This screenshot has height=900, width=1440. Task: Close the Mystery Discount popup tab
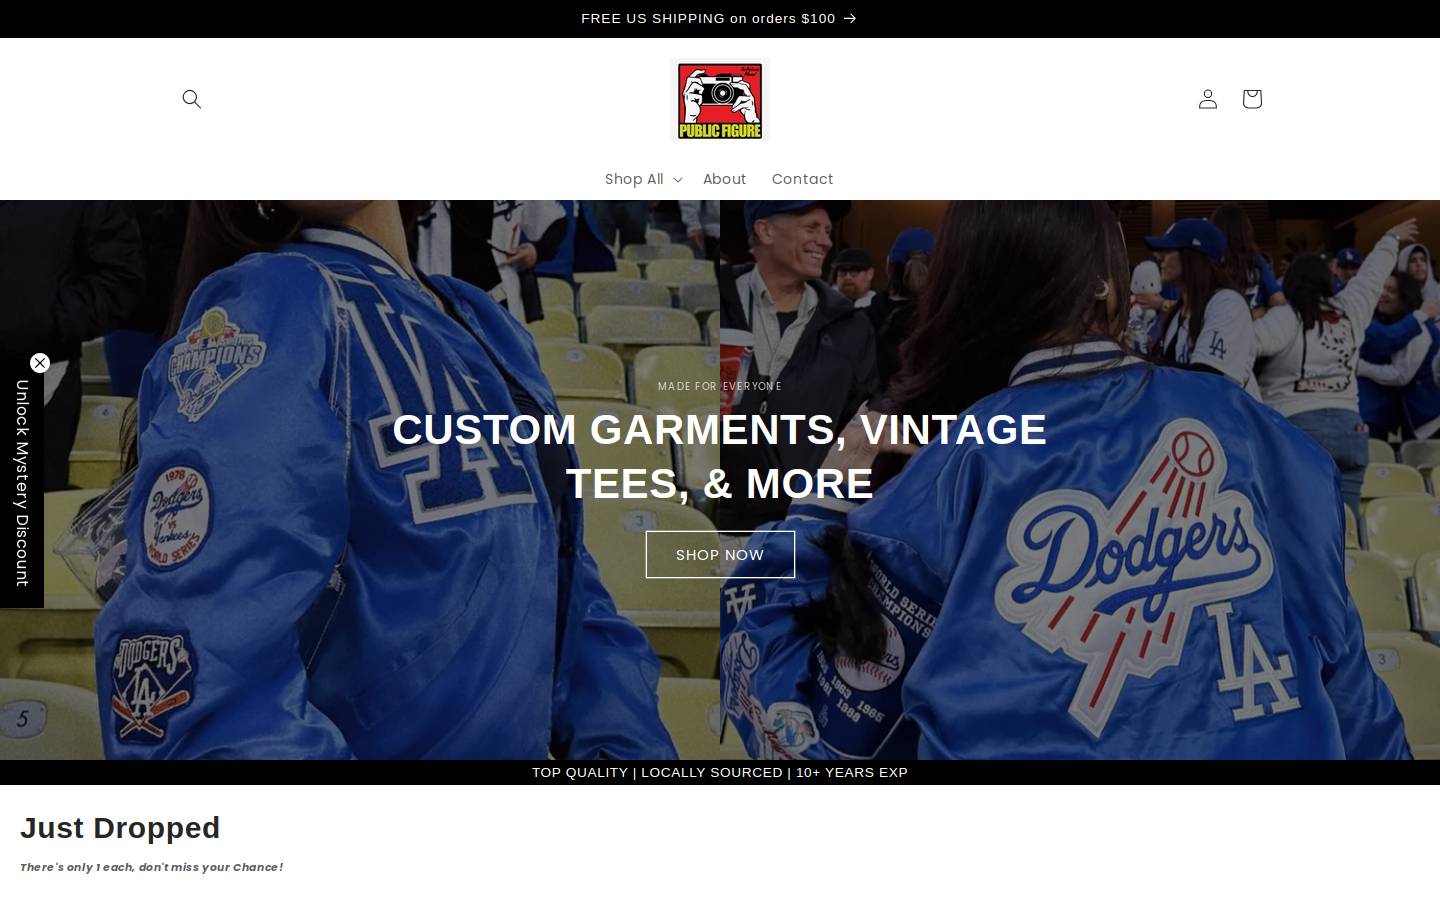click(40, 363)
